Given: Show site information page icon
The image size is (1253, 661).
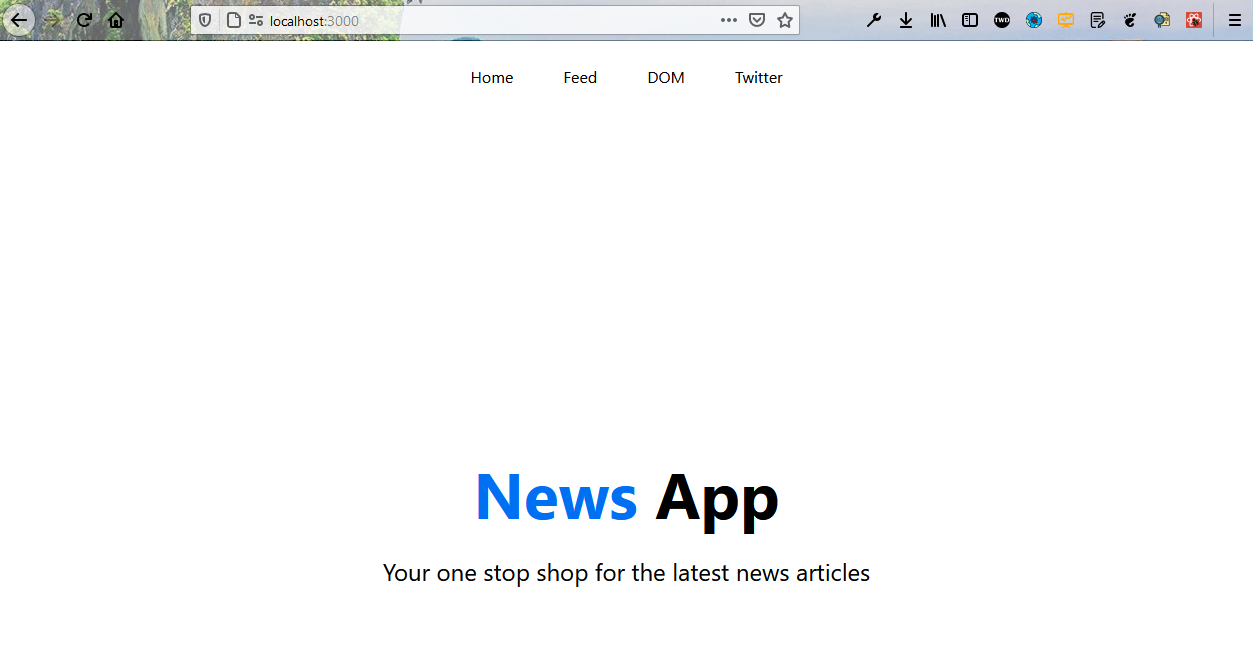Looking at the screenshot, I should pos(233,20).
